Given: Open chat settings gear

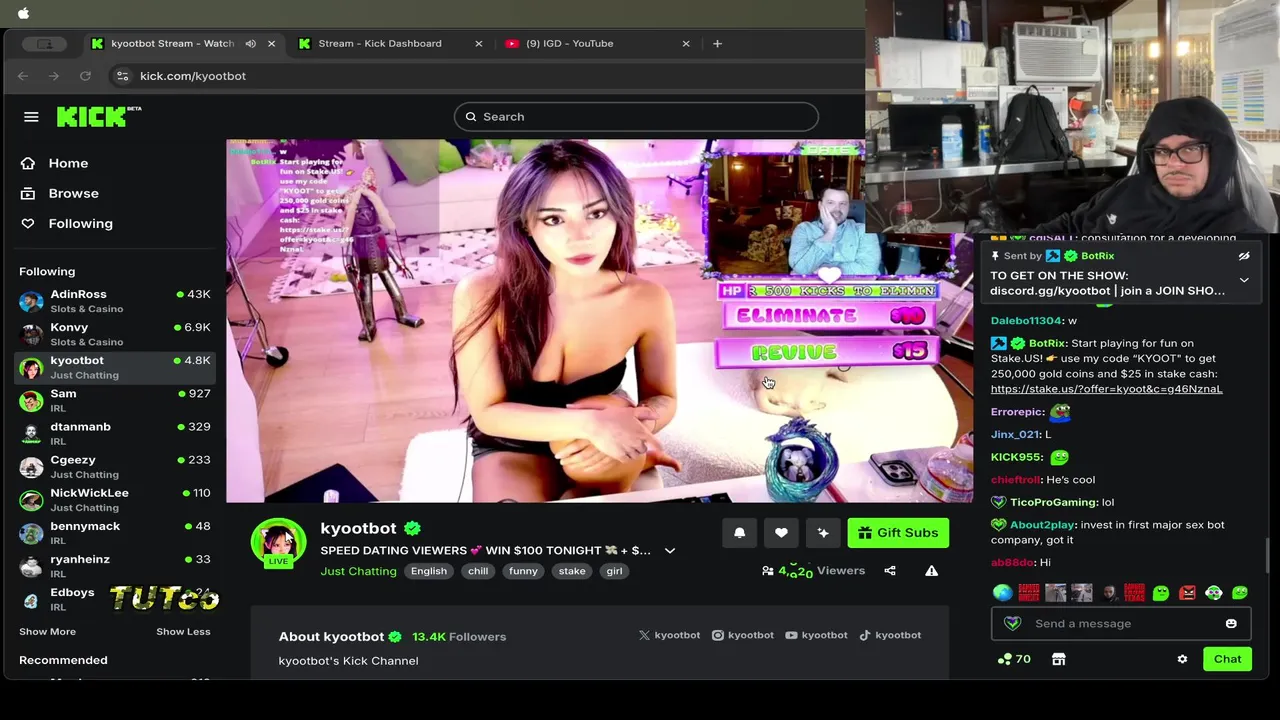Looking at the screenshot, I should [x=1182, y=659].
